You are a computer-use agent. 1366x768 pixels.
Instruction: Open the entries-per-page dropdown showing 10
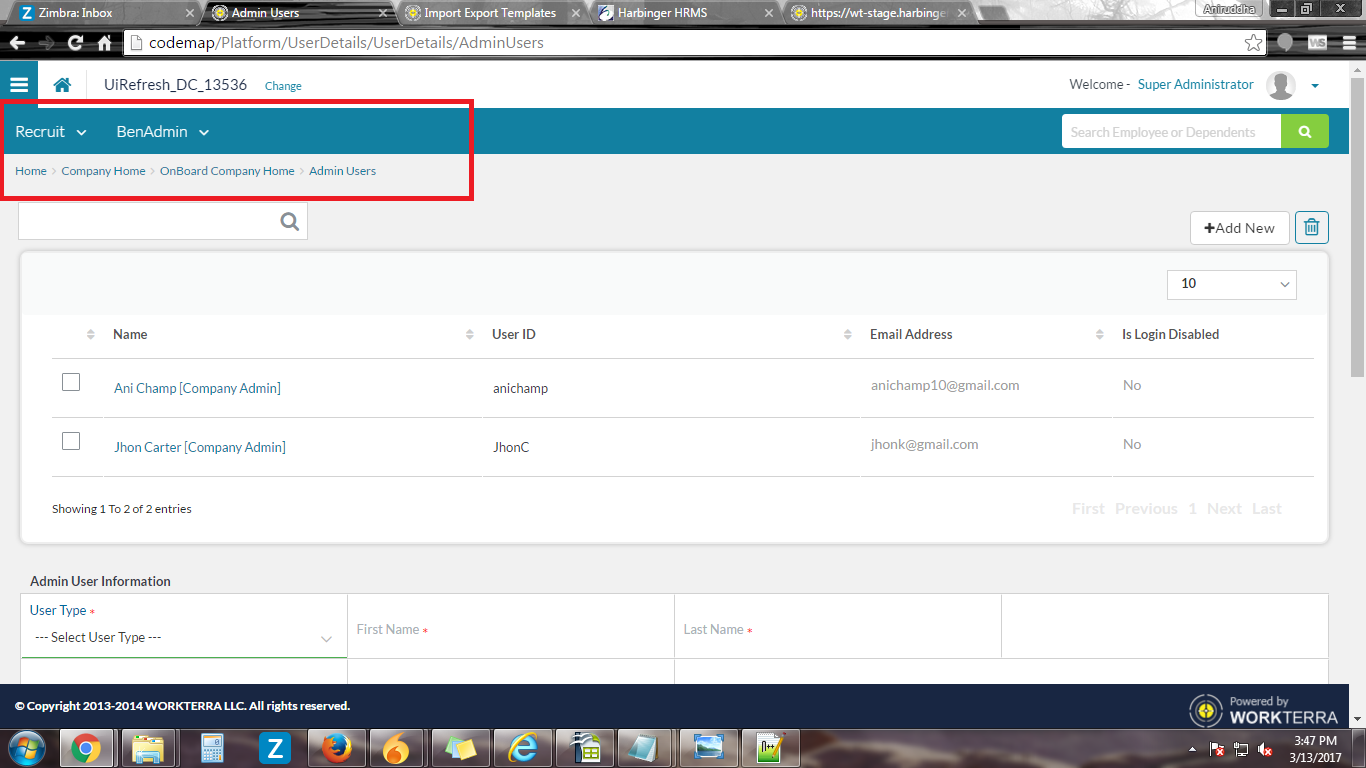coord(1231,284)
